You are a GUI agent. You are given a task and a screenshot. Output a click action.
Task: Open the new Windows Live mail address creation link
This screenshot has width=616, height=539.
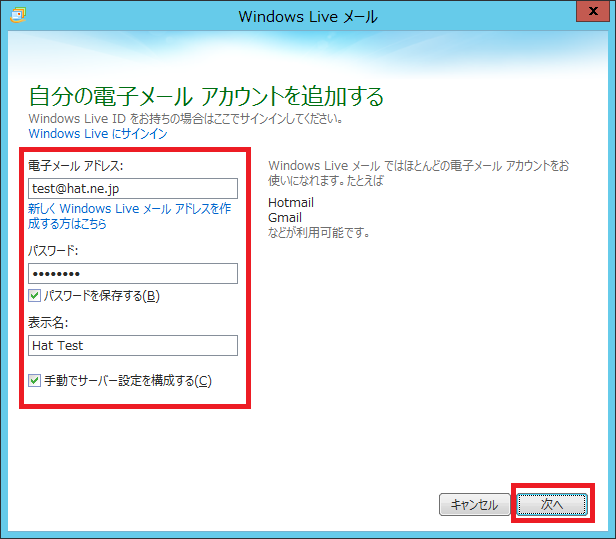[x=129, y=216]
